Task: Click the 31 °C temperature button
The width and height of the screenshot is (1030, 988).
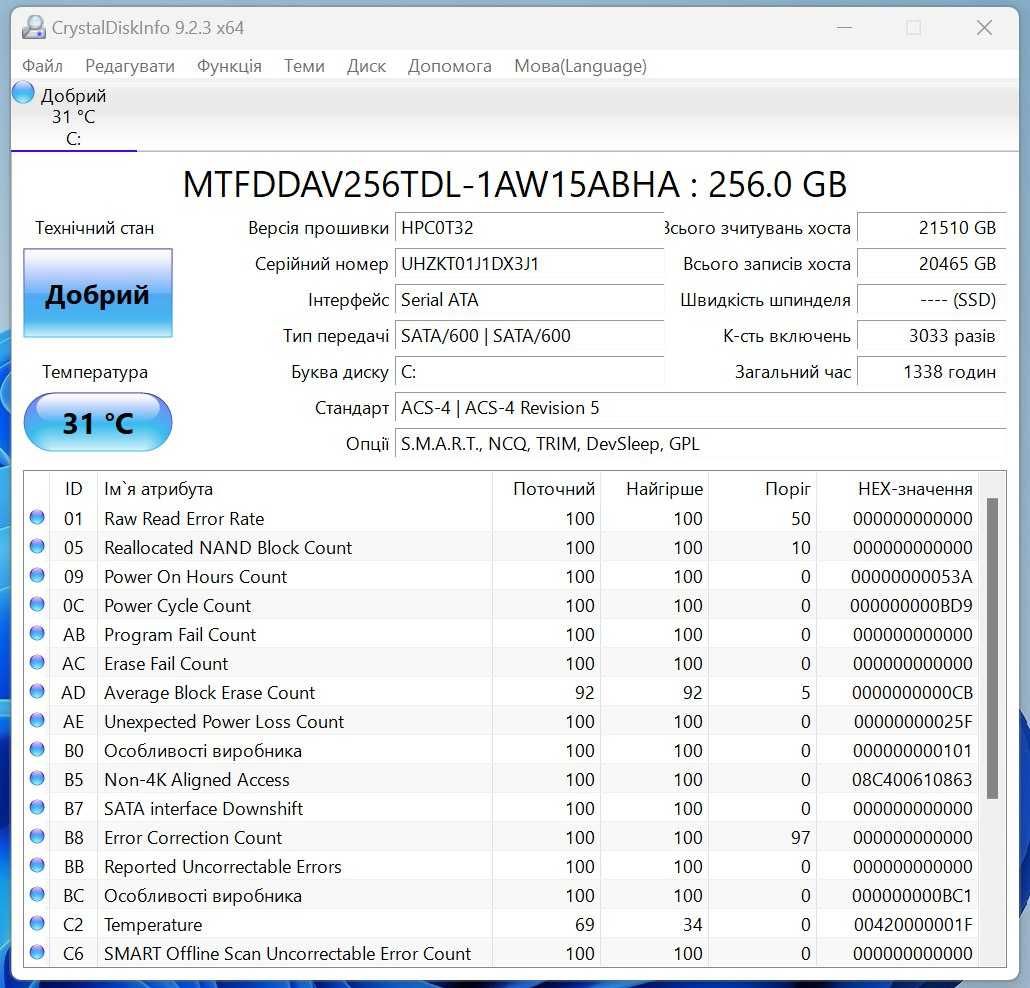Action: point(98,422)
